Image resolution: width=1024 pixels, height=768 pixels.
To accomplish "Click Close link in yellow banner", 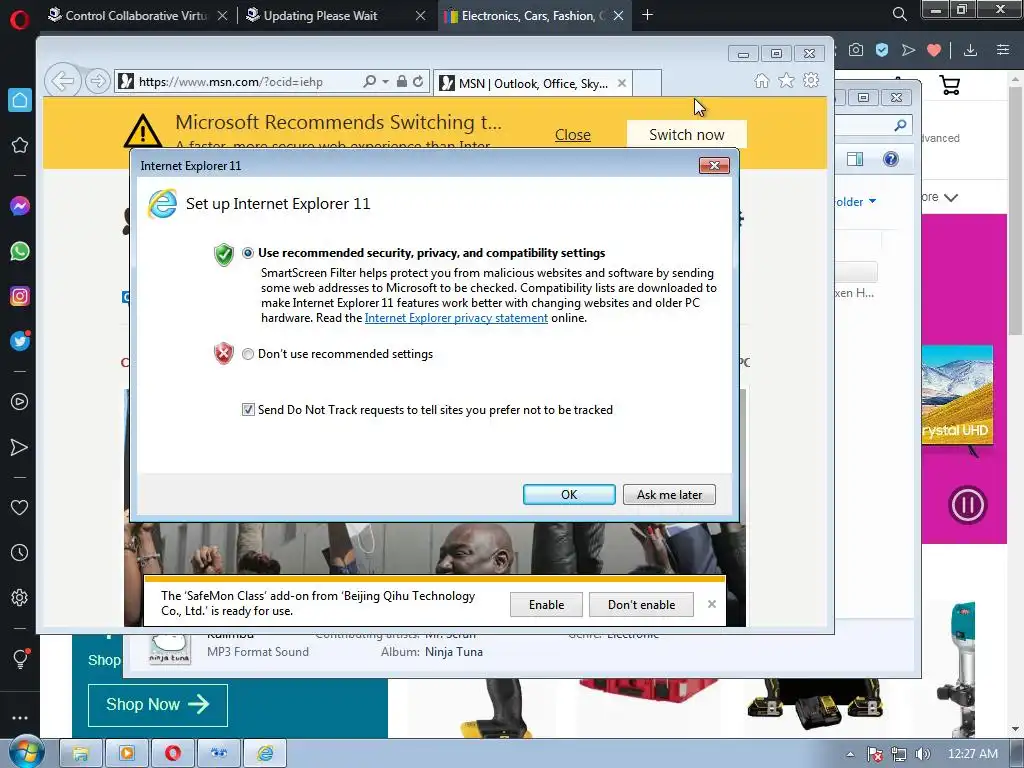I will coord(573,135).
